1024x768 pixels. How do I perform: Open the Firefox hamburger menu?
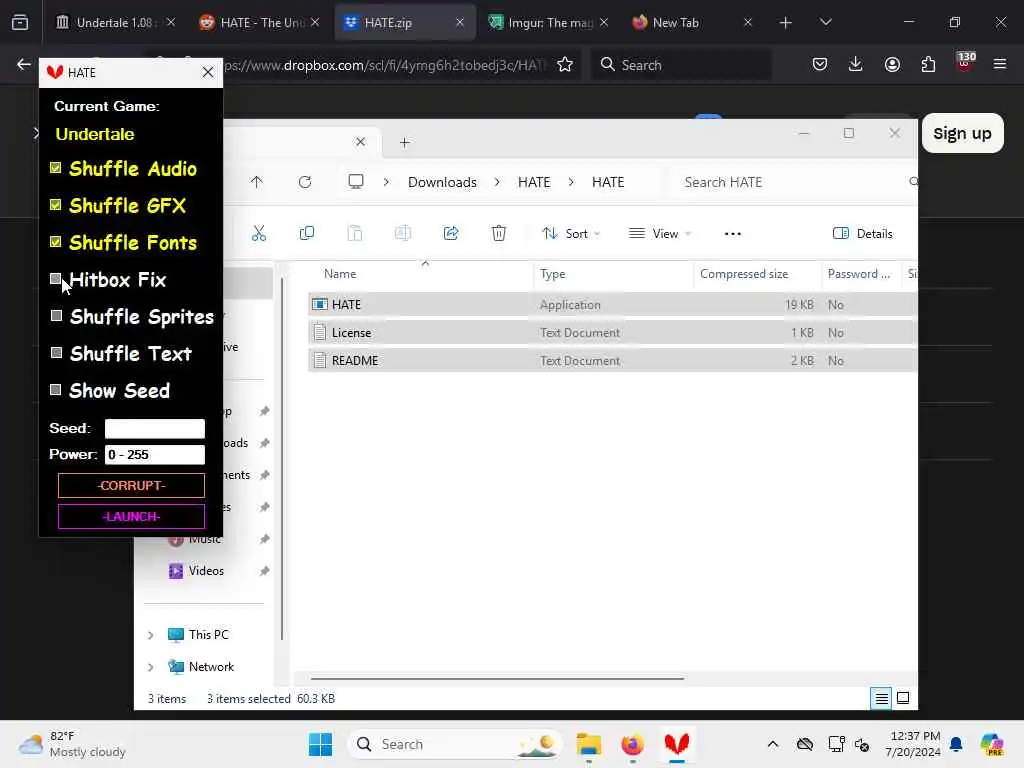pos(999,64)
